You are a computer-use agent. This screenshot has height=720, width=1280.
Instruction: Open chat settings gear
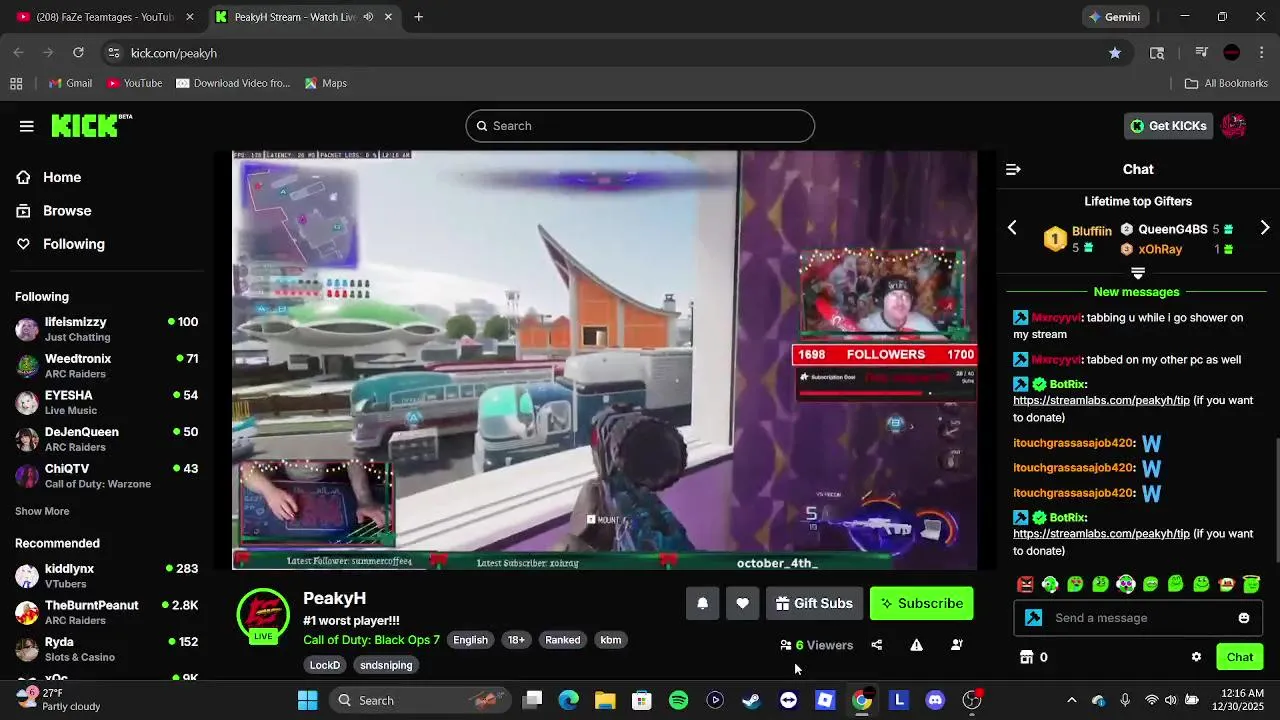click(1196, 657)
